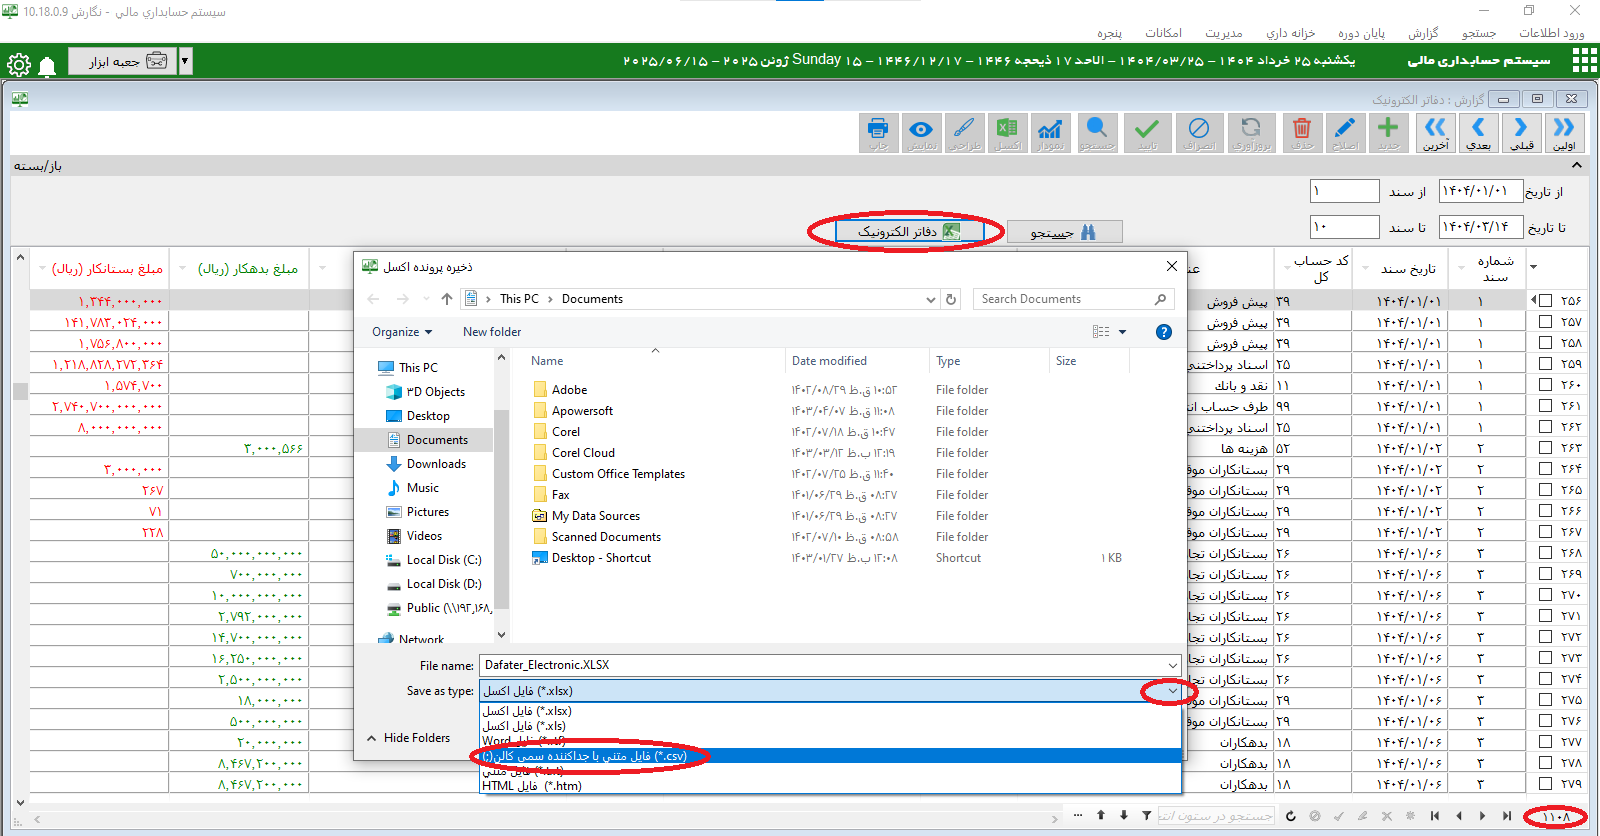1600x836 pixels.
Task: Click the cancel (انصراف) toolbar icon
Action: click(x=1199, y=133)
